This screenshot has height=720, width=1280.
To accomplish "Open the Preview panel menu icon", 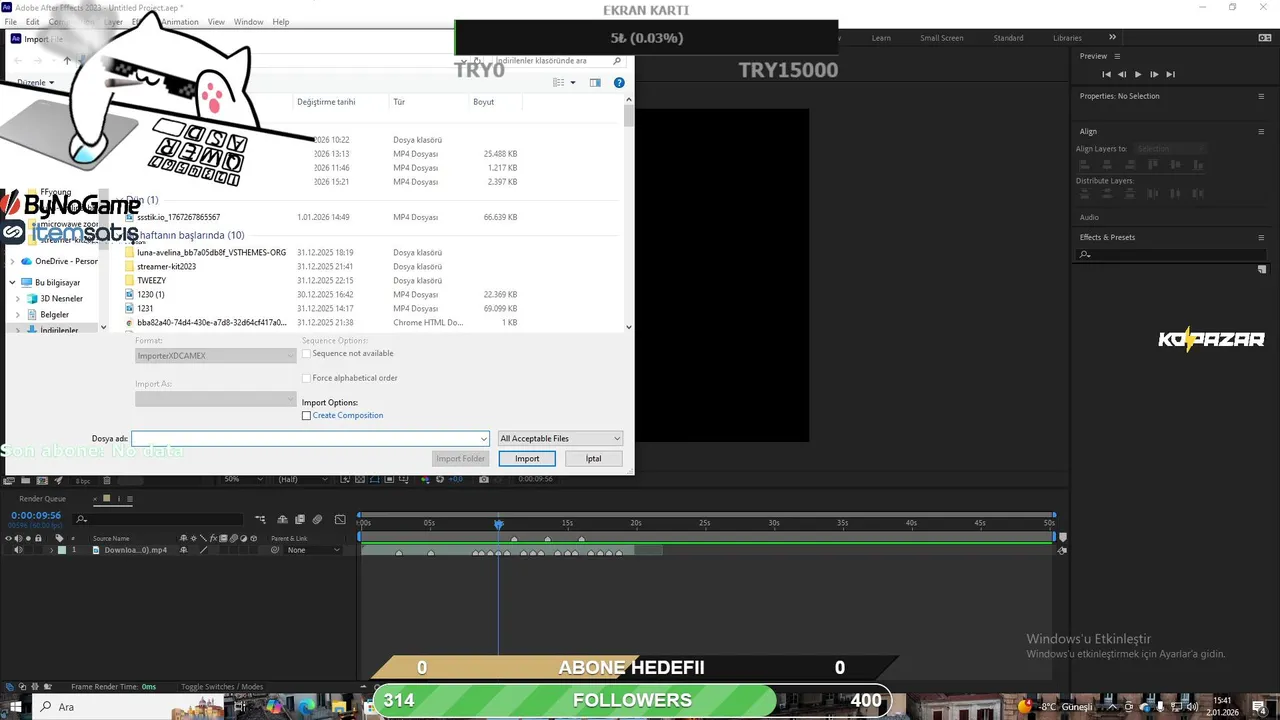I will [1117, 56].
